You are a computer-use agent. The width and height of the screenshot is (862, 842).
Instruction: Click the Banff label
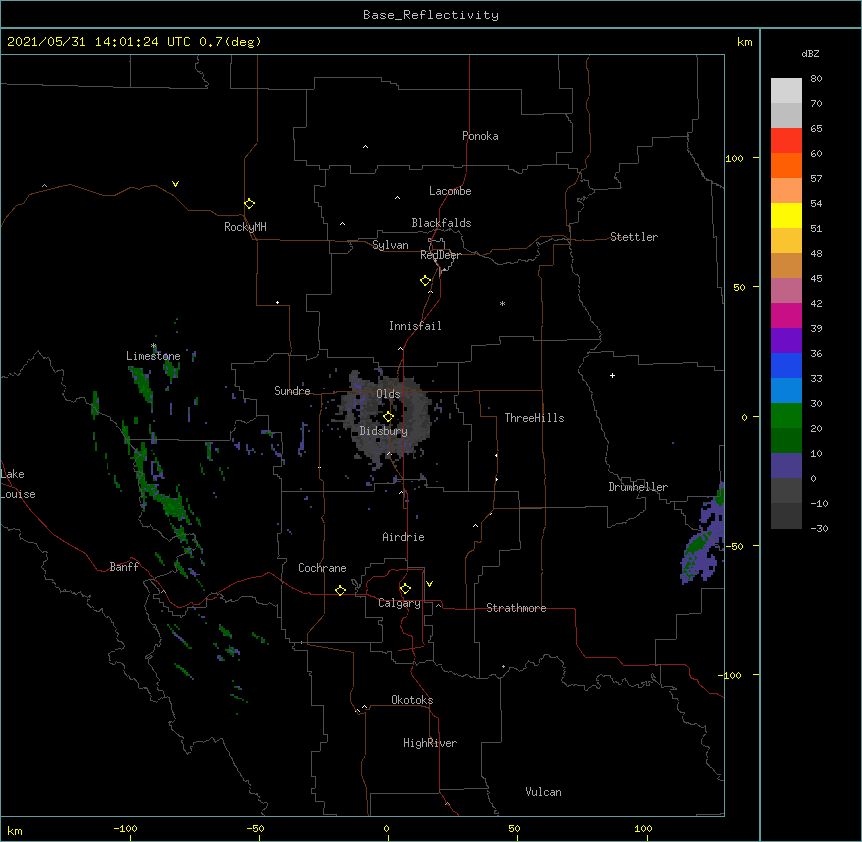(x=124, y=567)
